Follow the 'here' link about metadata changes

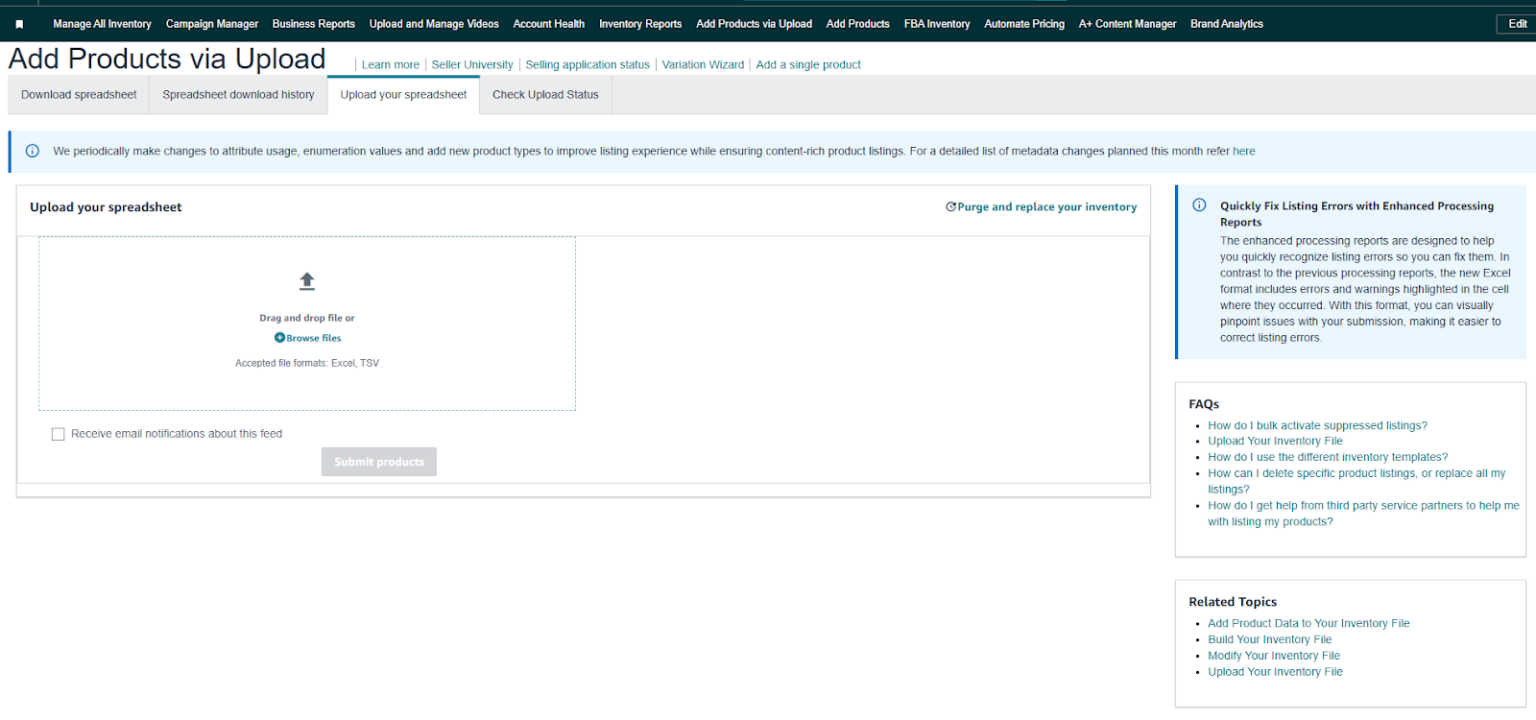tap(1243, 150)
